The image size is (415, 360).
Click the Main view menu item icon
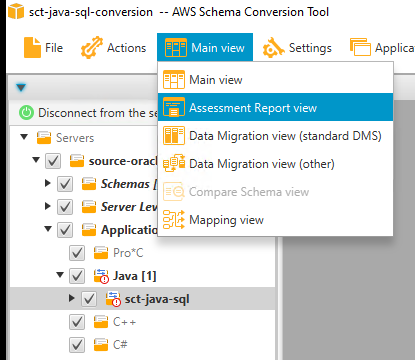point(174,79)
